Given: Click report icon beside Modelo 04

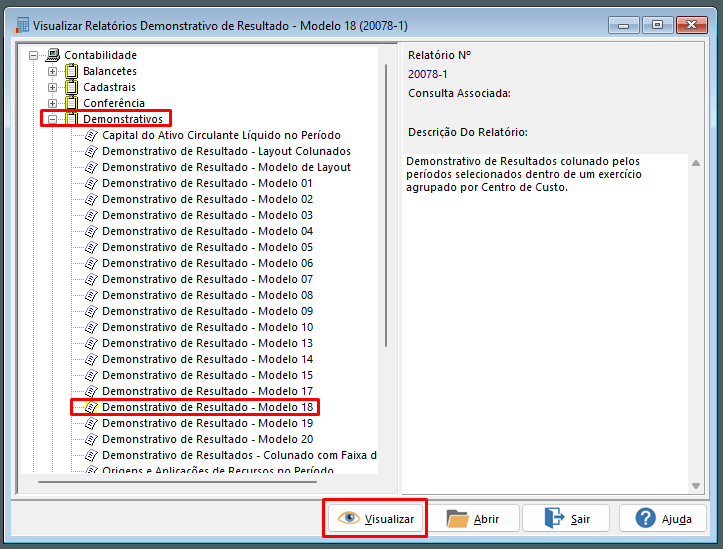Looking at the screenshot, I should tap(91, 231).
